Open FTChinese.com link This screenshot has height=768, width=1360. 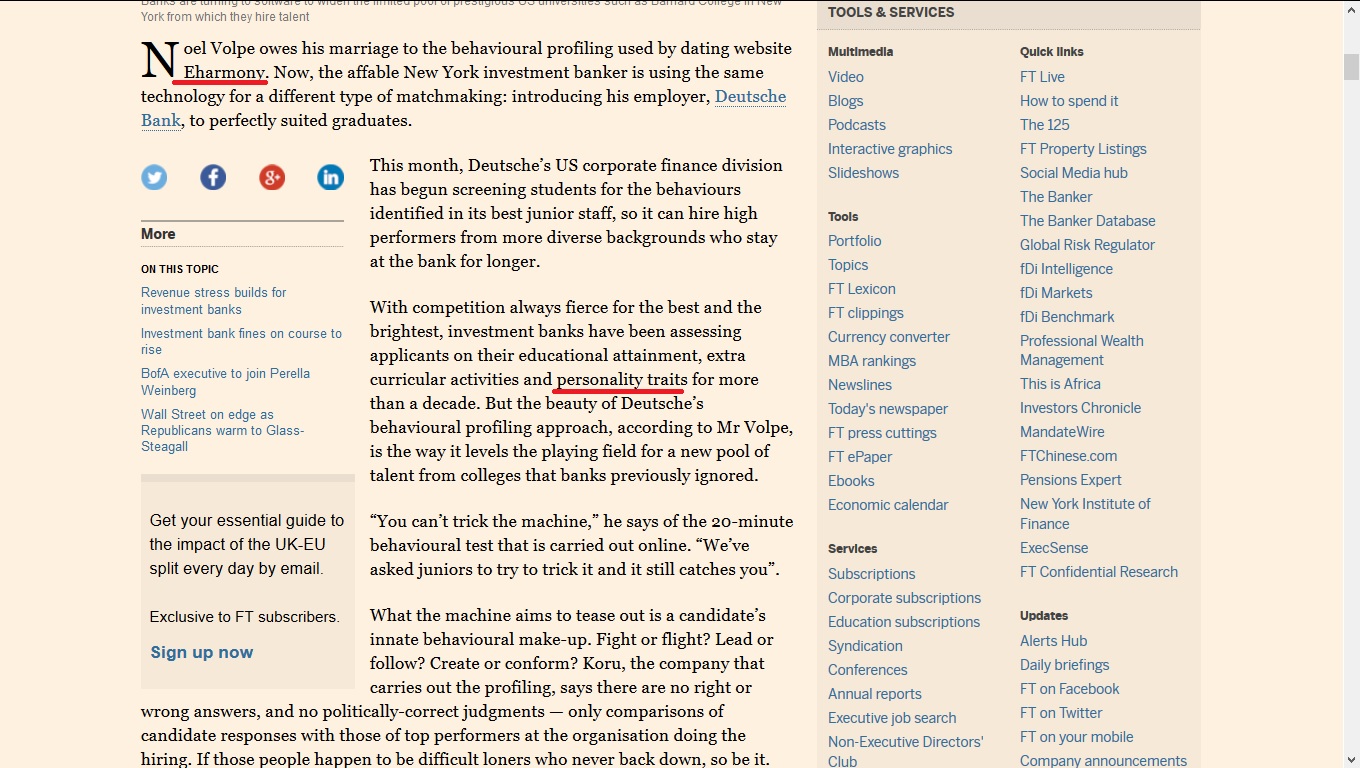(x=1069, y=456)
